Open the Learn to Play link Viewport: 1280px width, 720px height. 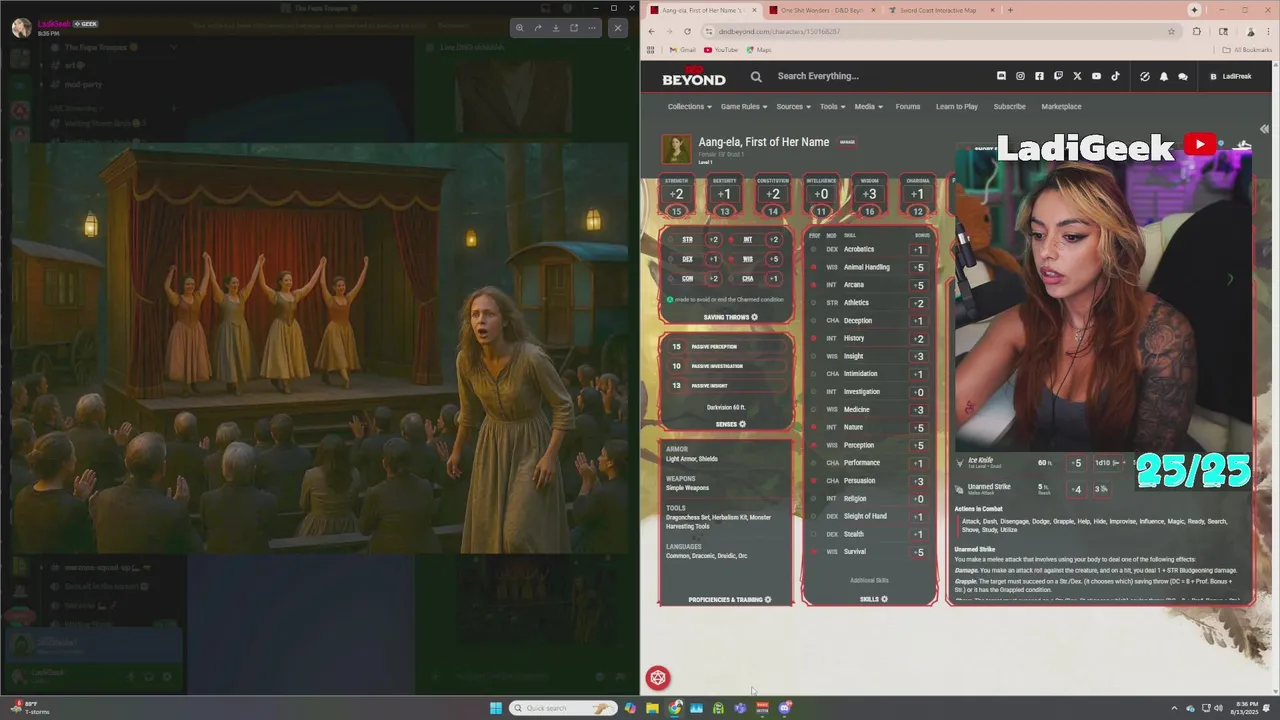point(957,106)
